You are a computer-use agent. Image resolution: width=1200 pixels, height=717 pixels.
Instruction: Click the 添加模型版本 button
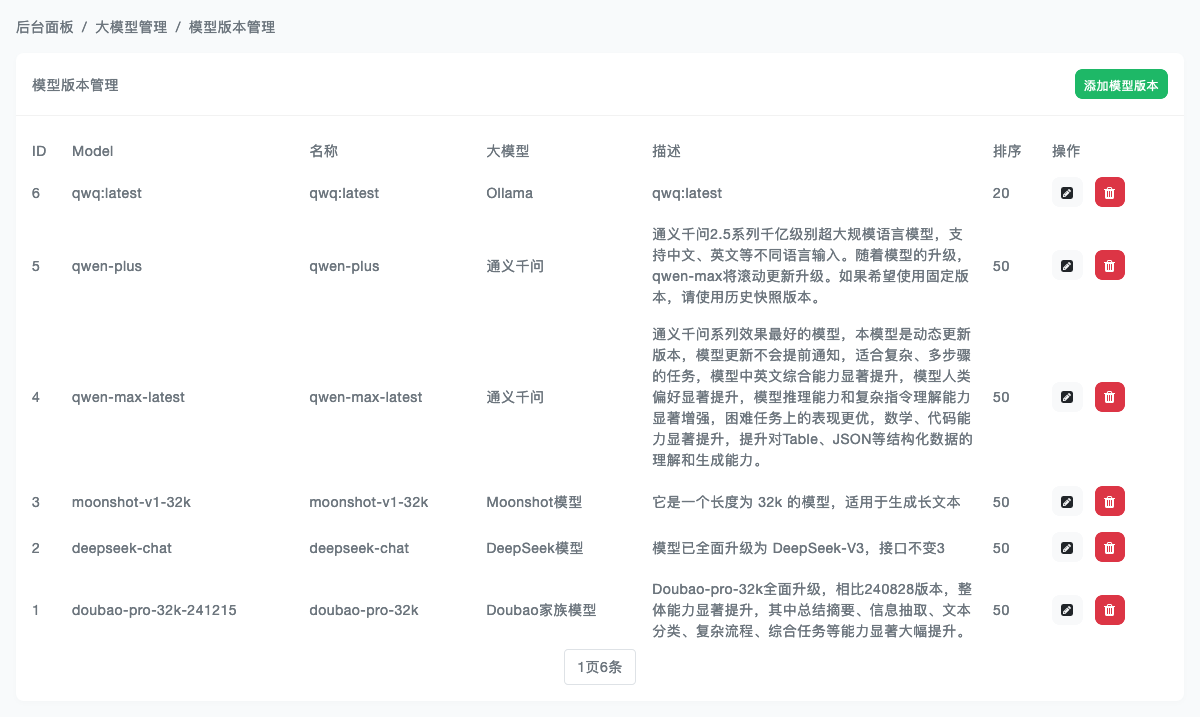(x=1121, y=85)
